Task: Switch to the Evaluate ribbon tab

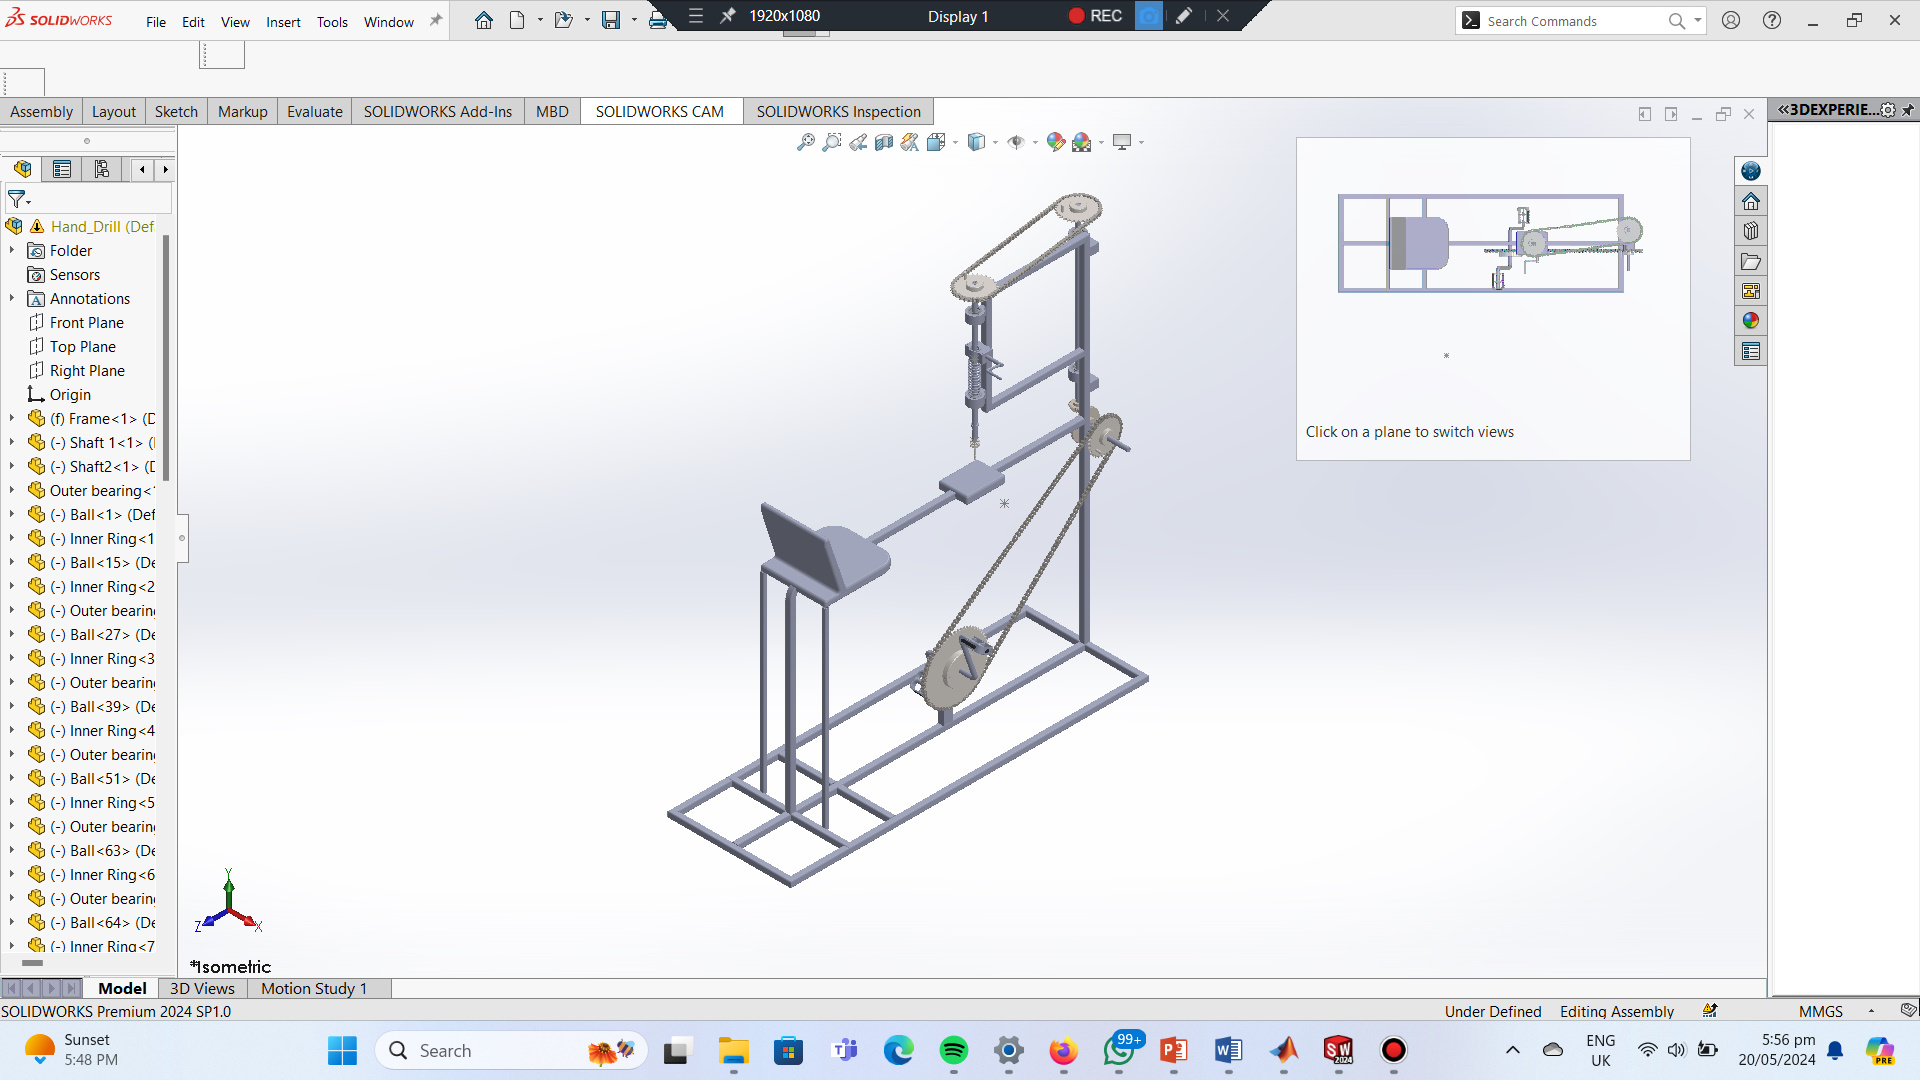Action: 314,112
